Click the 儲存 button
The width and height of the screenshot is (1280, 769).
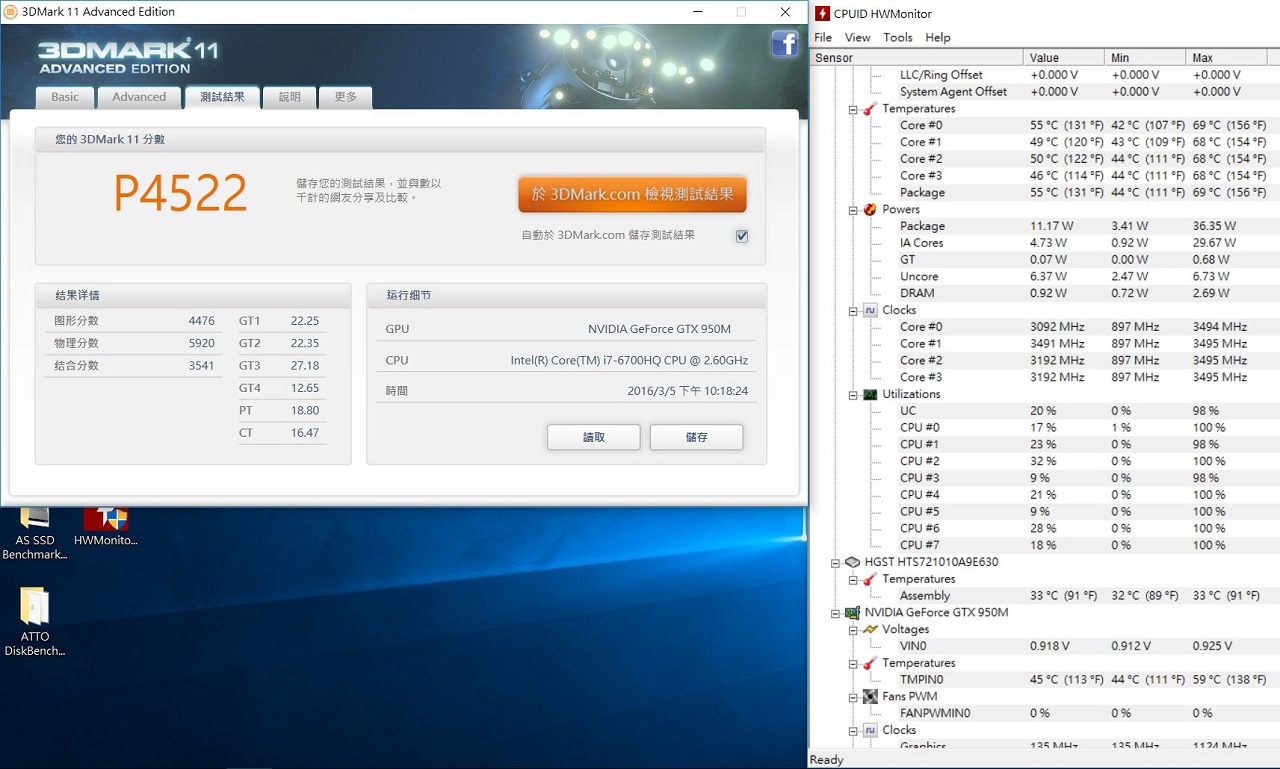696,437
